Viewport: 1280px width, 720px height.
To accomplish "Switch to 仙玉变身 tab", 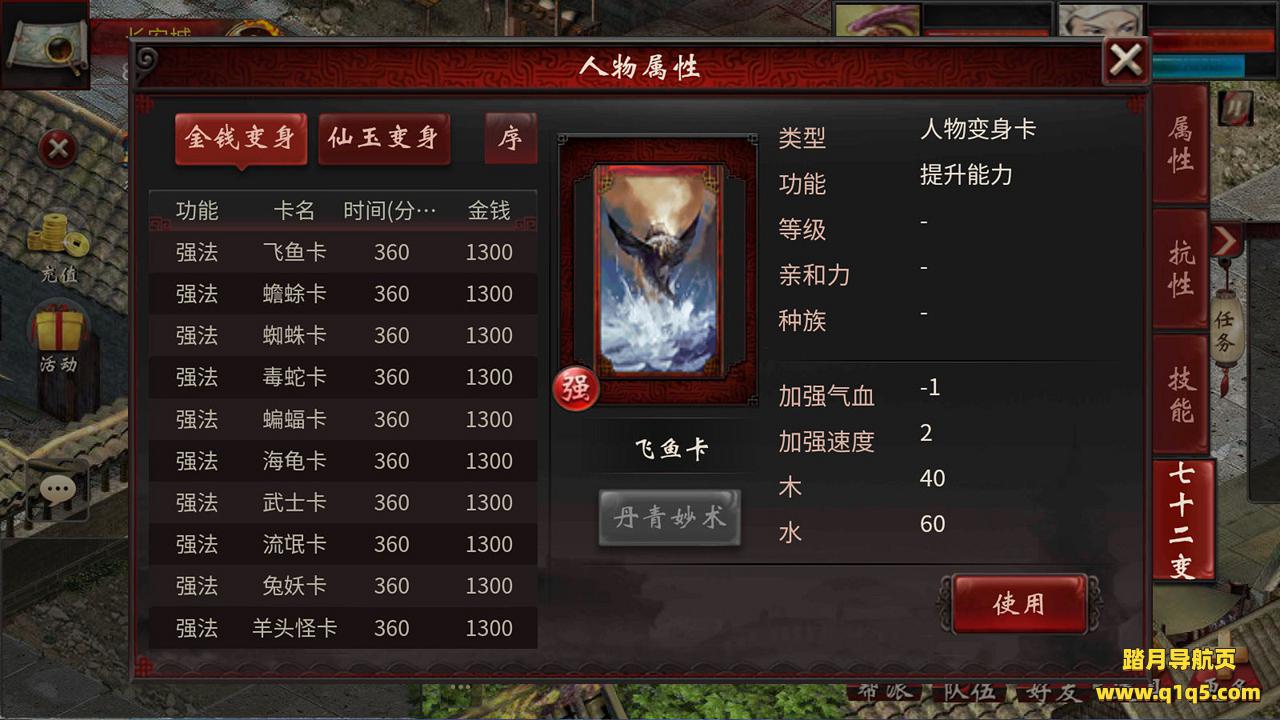I will (x=384, y=138).
